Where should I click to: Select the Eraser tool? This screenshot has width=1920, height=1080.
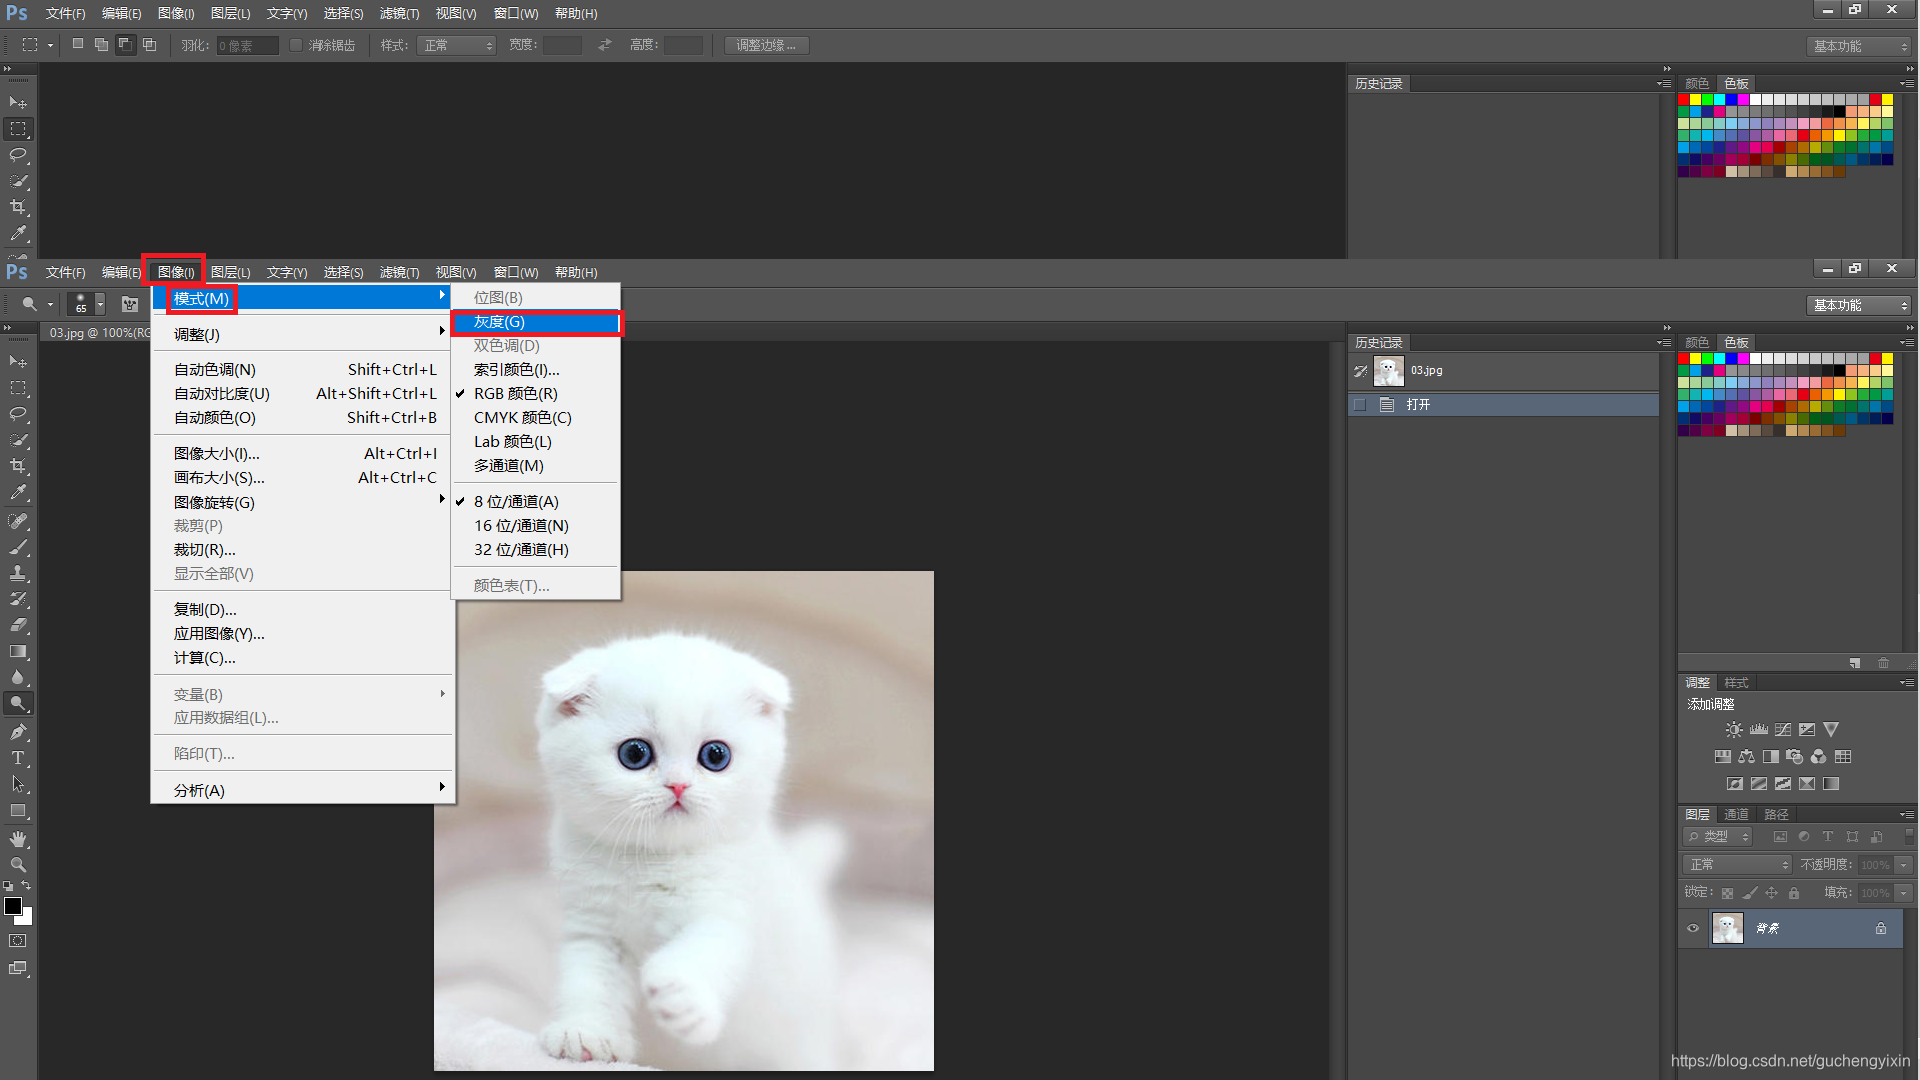pos(18,625)
